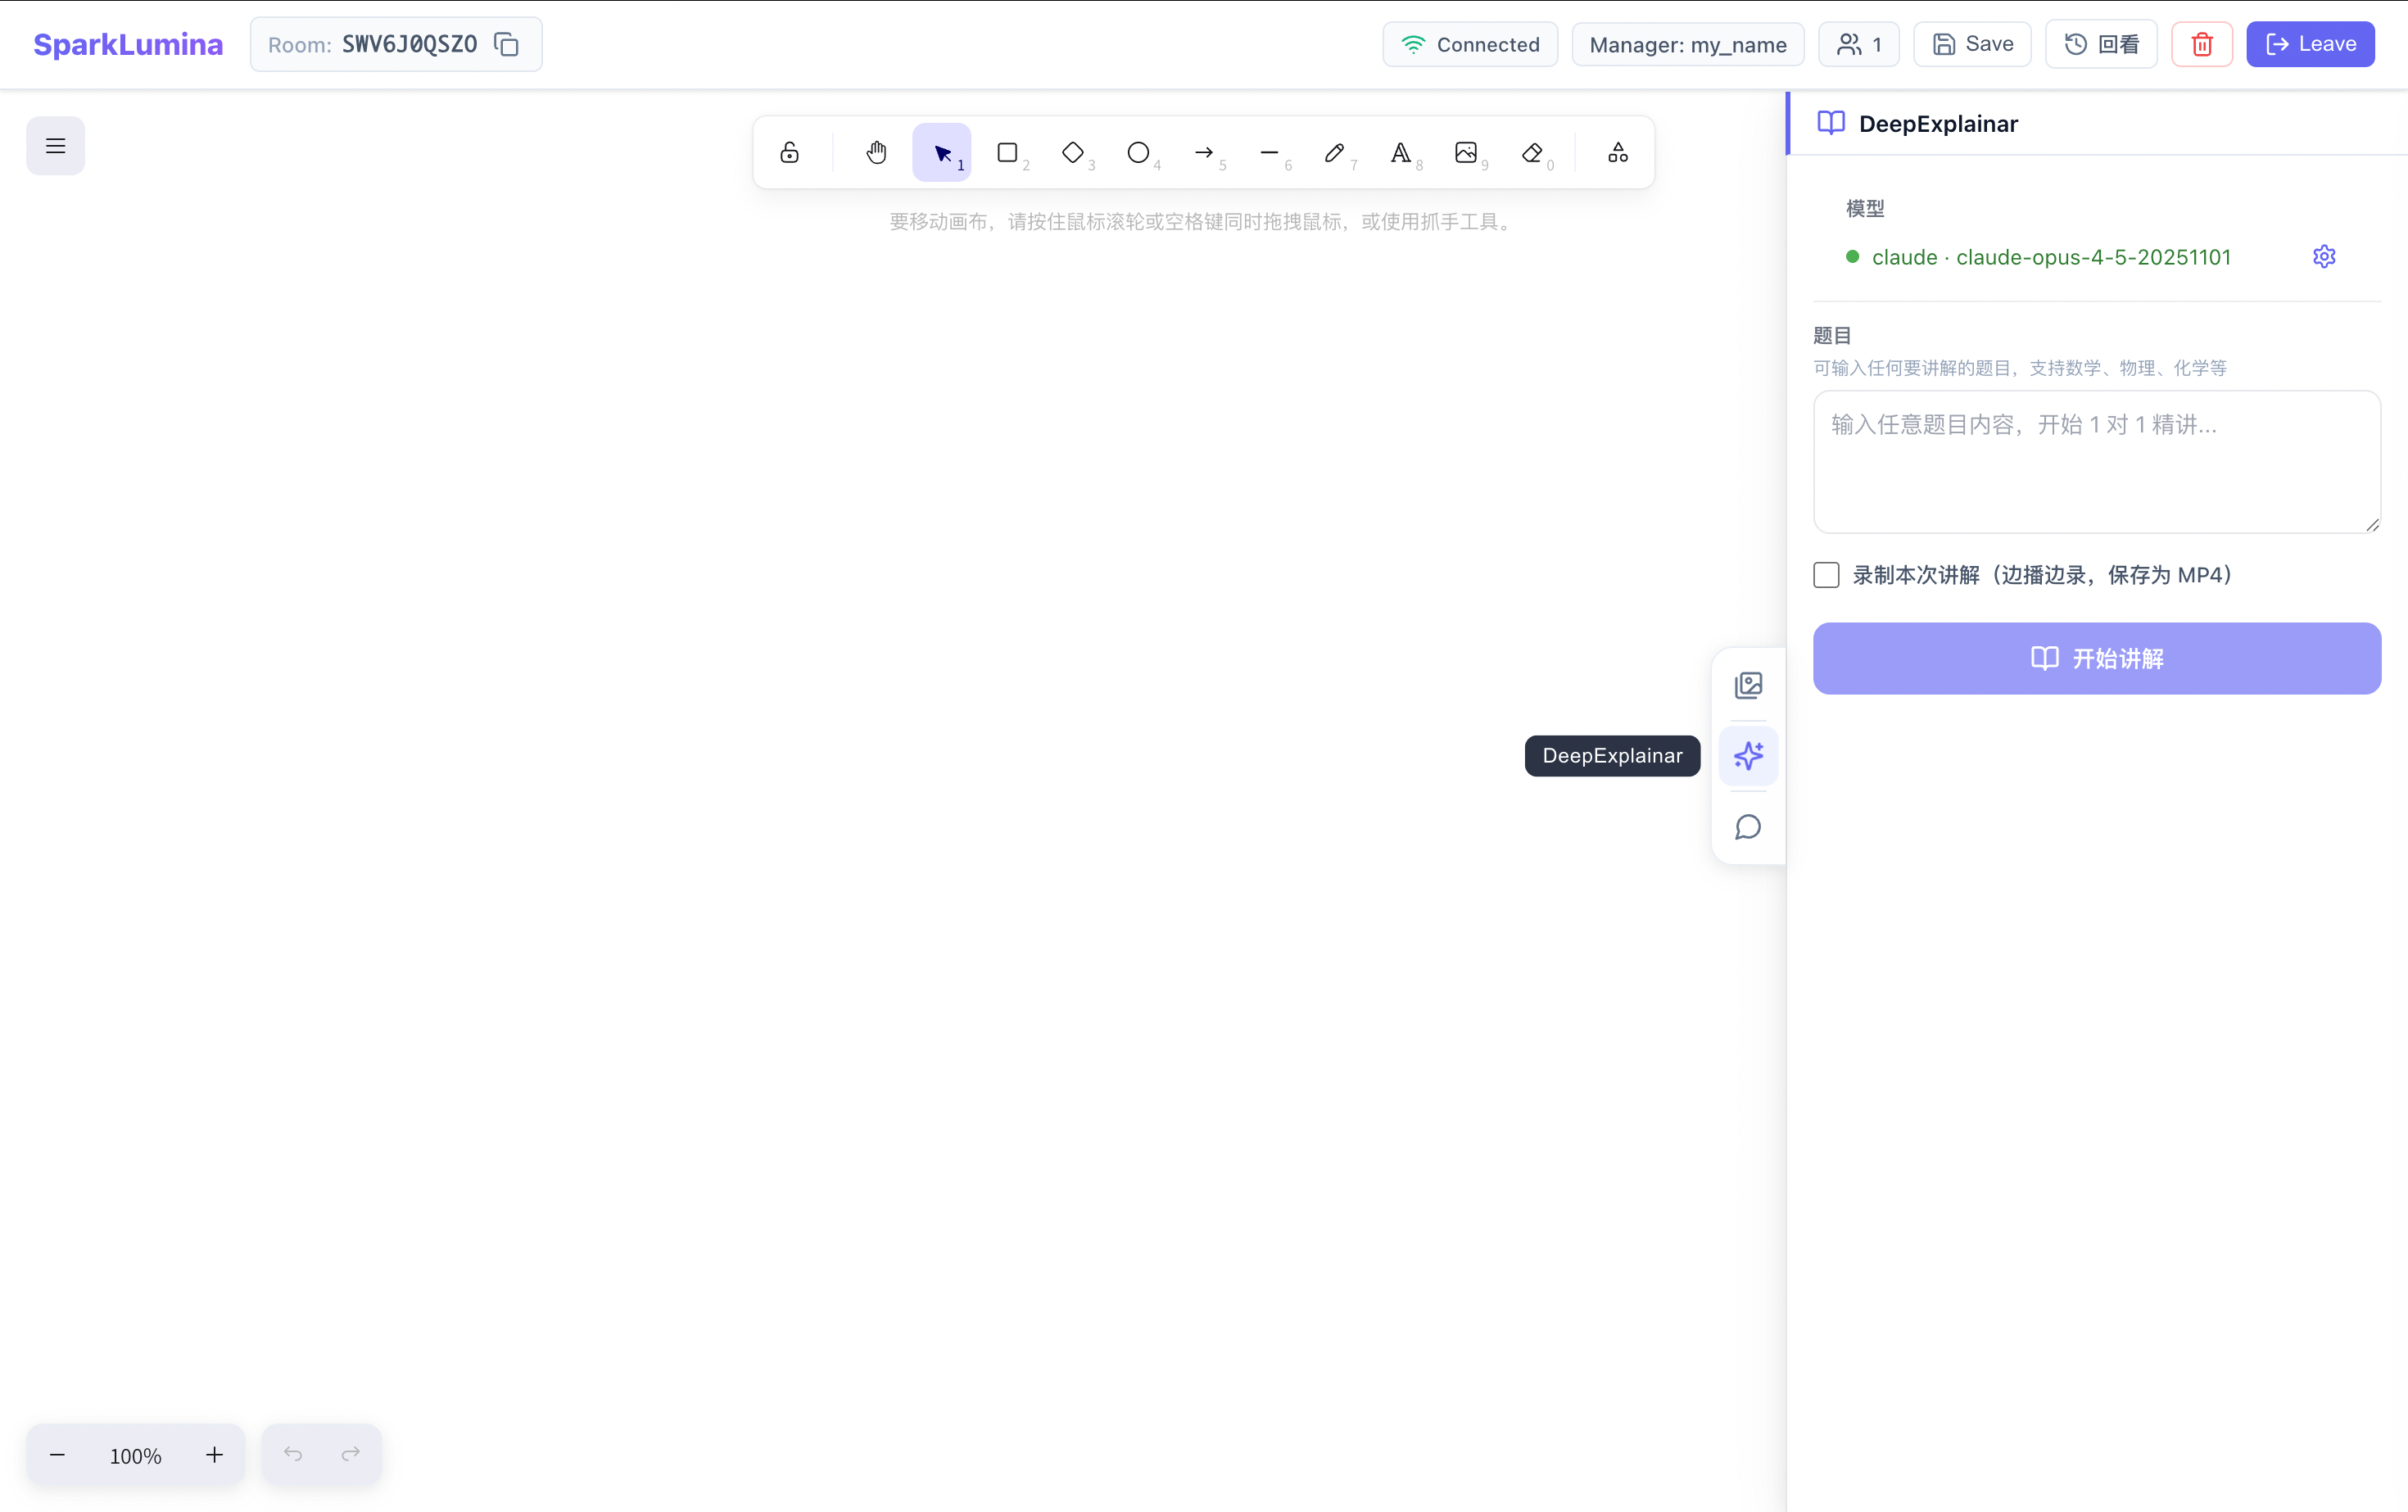Image resolution: width=2408 pixels, height=1512 pixels.
Task: Click the Leave button
Action: tap(2310, 44)
